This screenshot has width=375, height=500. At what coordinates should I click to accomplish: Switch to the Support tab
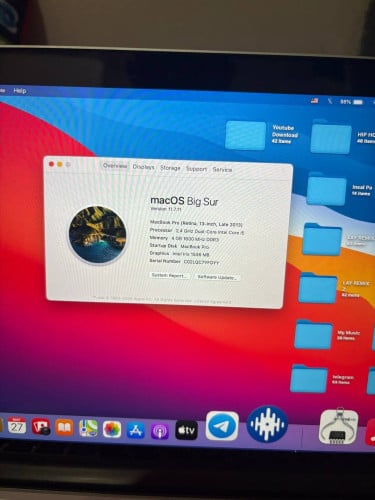tap(196, 169)
